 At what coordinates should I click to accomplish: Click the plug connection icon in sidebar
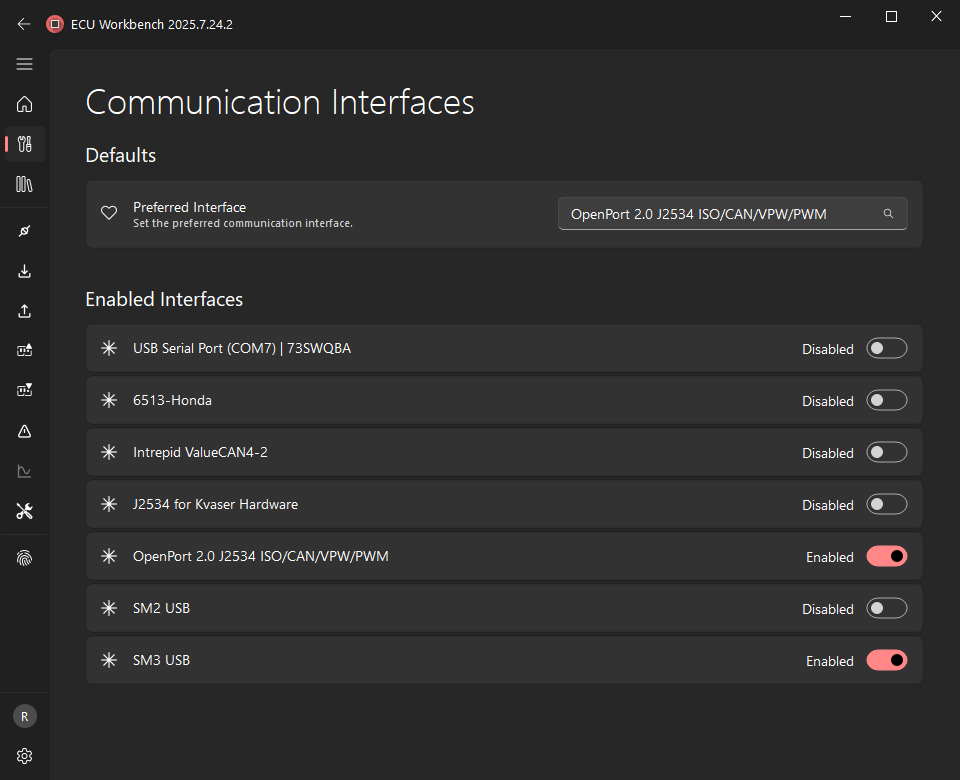[25, 231]
